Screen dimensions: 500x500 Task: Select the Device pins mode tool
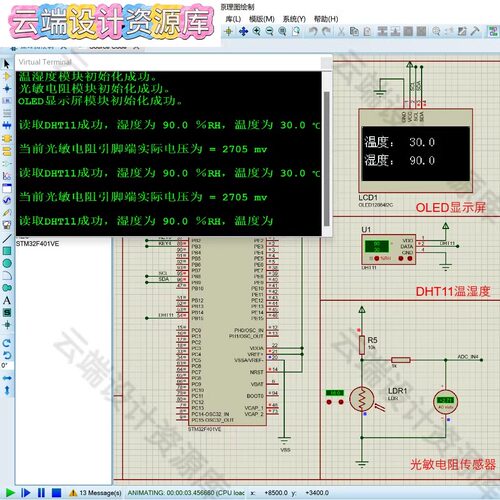[x=7, y=163]
